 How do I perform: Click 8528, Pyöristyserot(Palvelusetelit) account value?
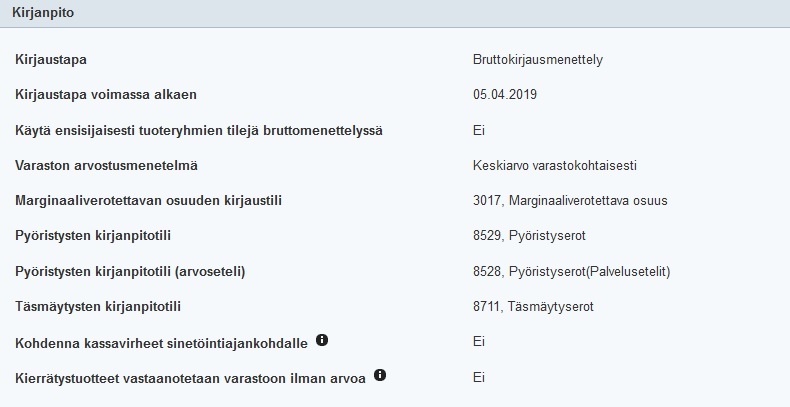571,271
